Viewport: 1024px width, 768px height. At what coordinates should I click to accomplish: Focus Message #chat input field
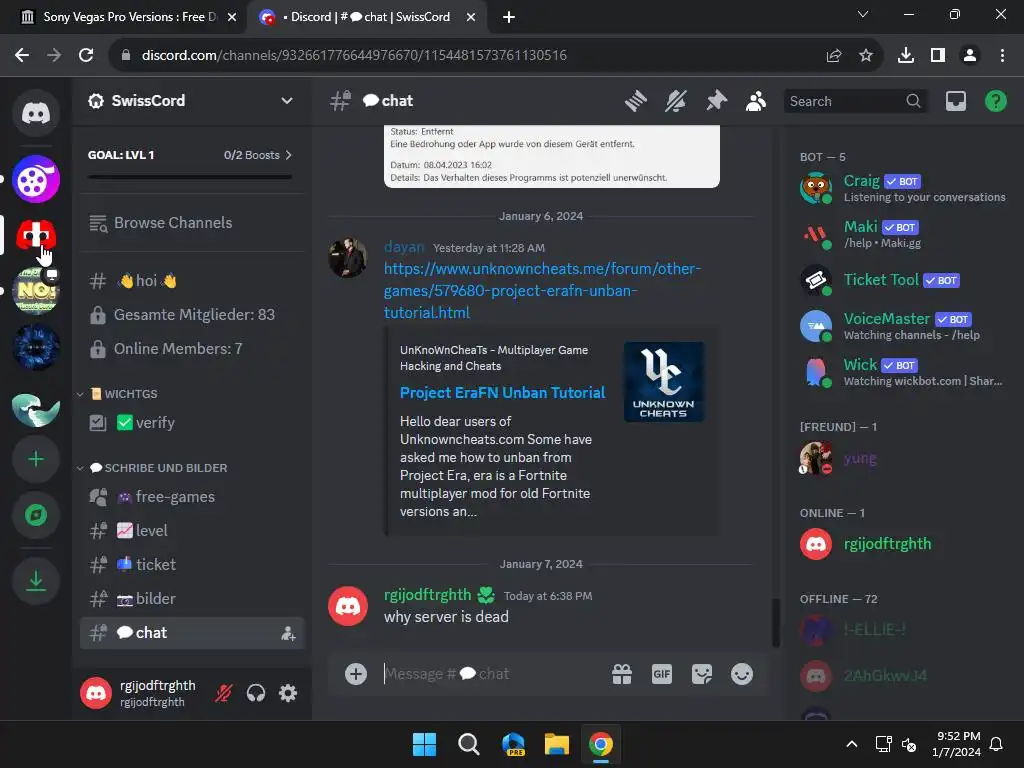pos(493,674)
